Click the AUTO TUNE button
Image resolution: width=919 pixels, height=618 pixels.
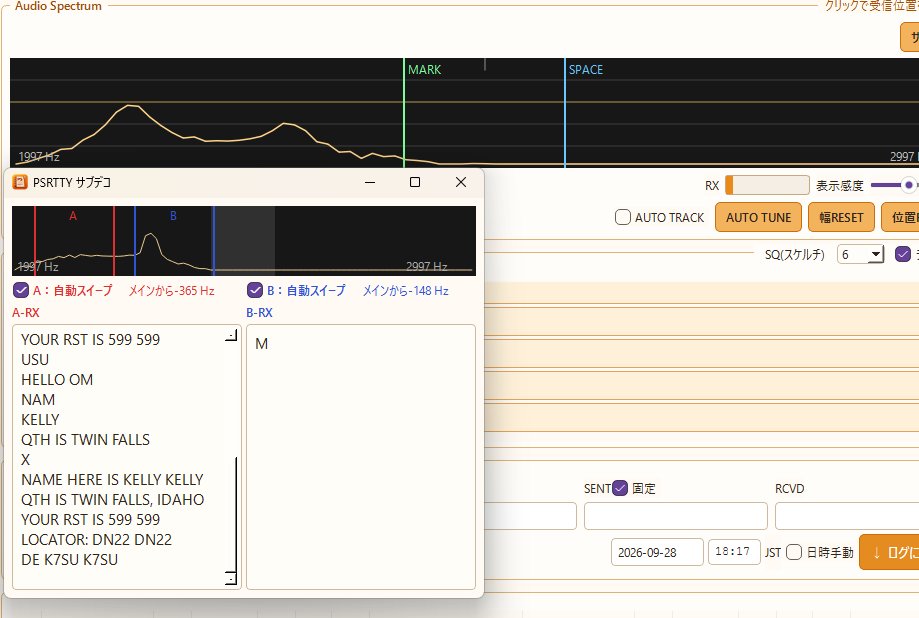click(x=758, y=218)
